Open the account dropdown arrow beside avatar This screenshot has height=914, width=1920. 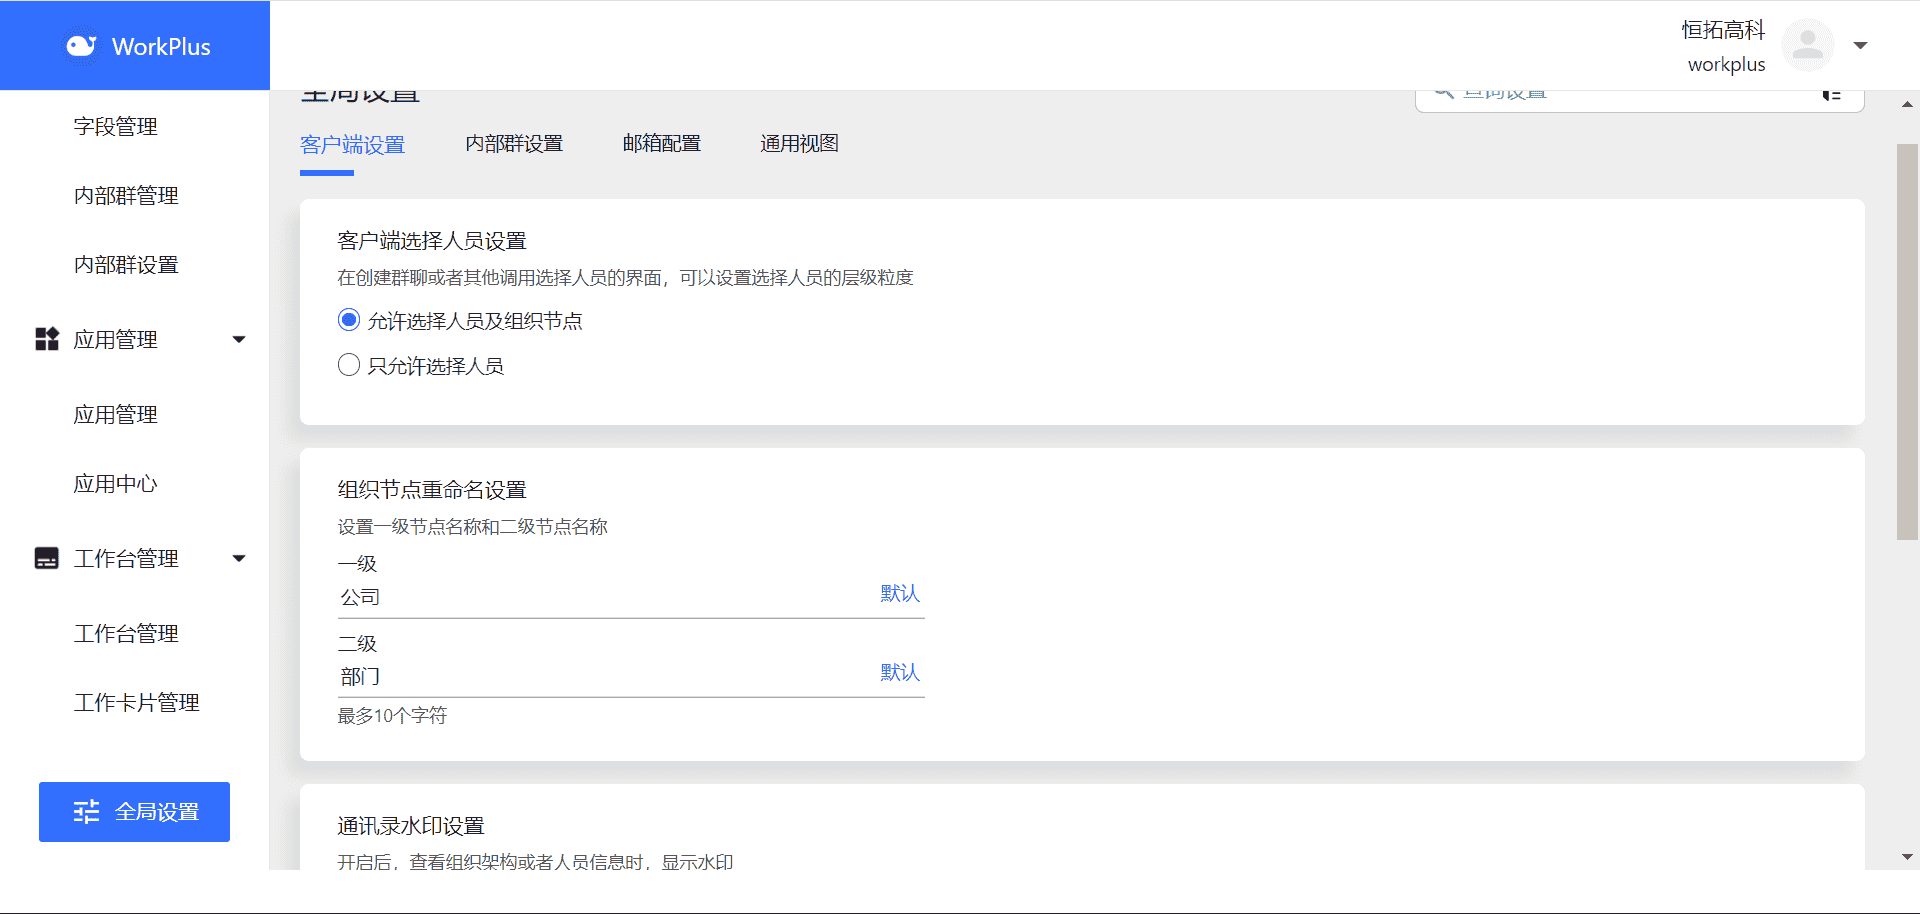(x=1860, y=45)
